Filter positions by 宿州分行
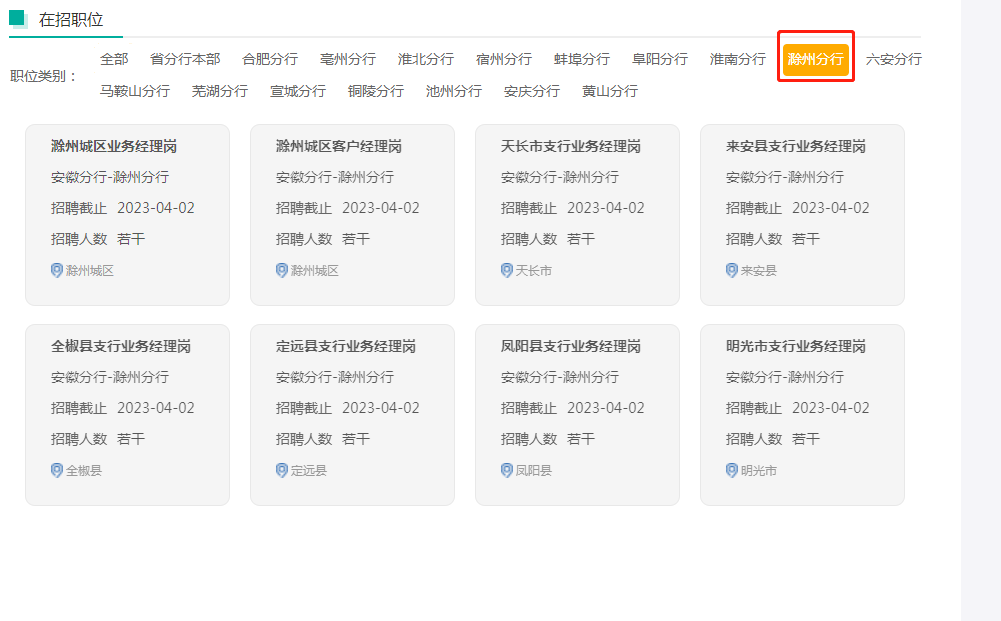1001x621 pixels. (x=504, y=59)
